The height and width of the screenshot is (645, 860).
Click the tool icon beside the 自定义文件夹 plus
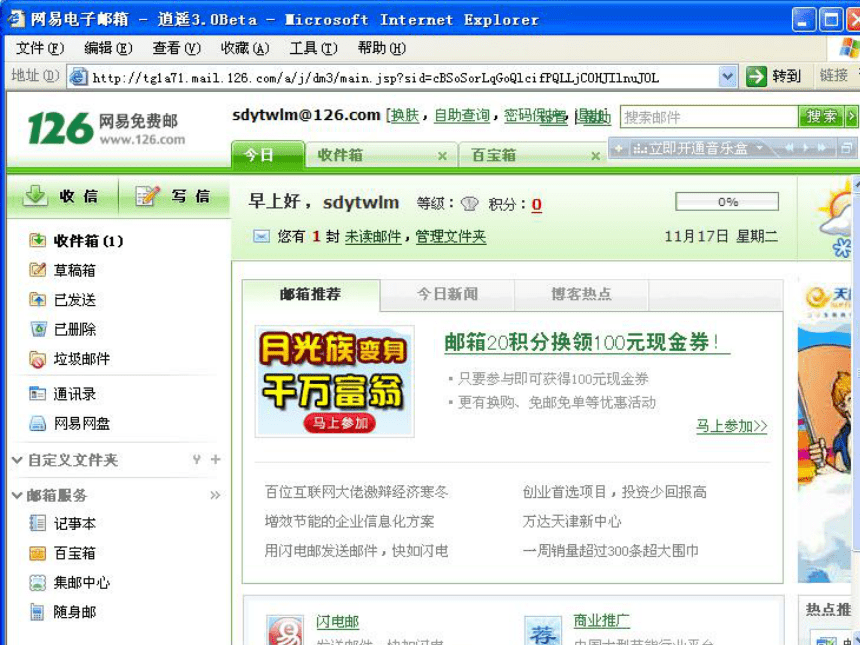coord(196,460)
